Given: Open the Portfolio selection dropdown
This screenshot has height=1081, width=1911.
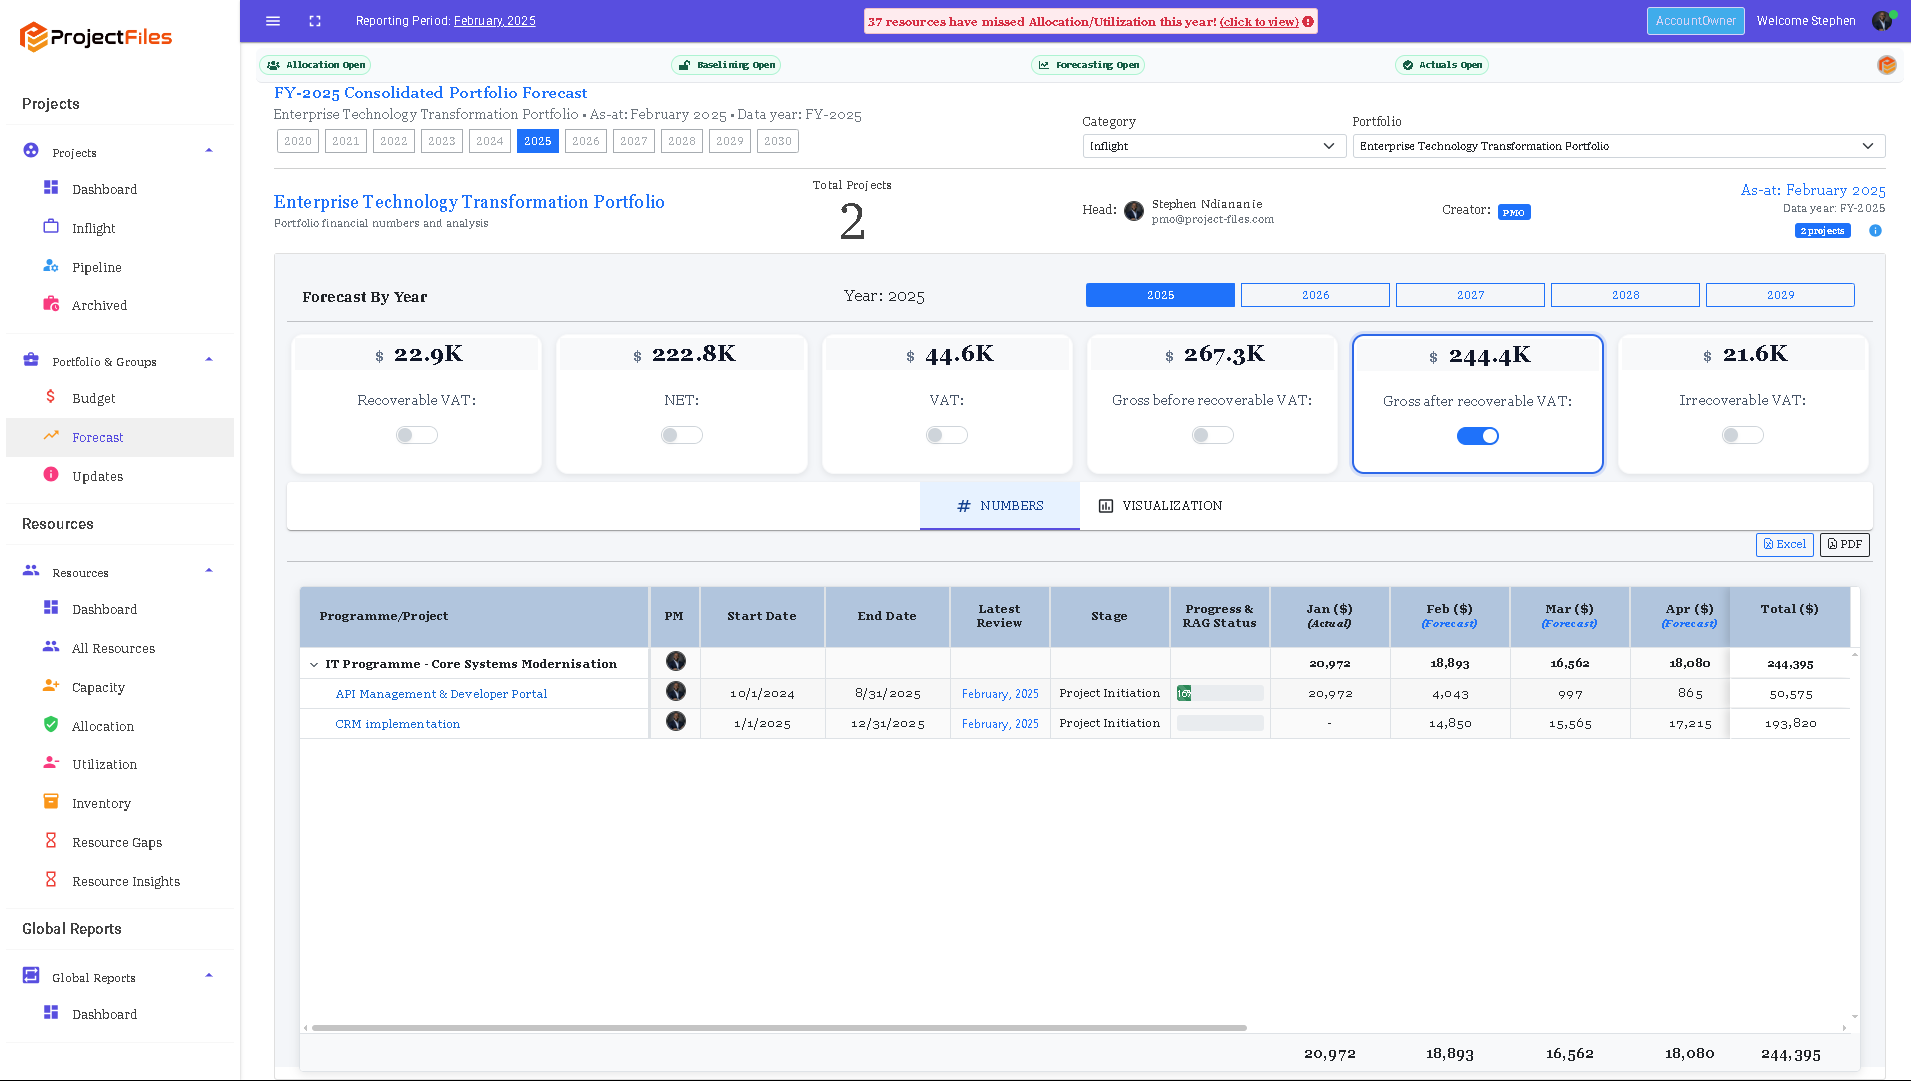Looking at the screenshot, I should tap(1618, 146).
